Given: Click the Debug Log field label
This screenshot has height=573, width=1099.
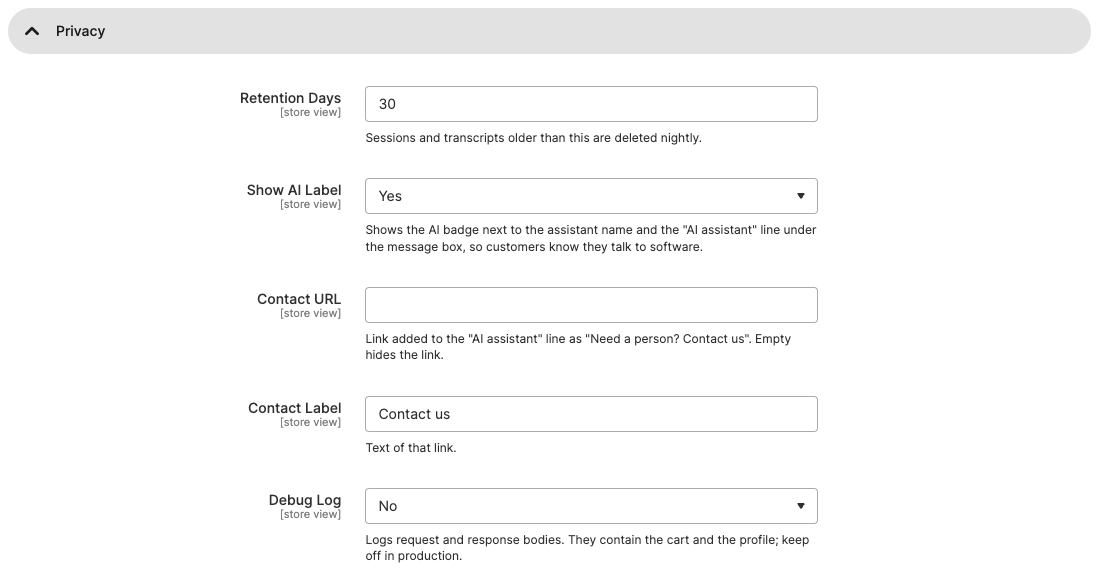Looking at the screenshot, I should (x=305, y=500).
